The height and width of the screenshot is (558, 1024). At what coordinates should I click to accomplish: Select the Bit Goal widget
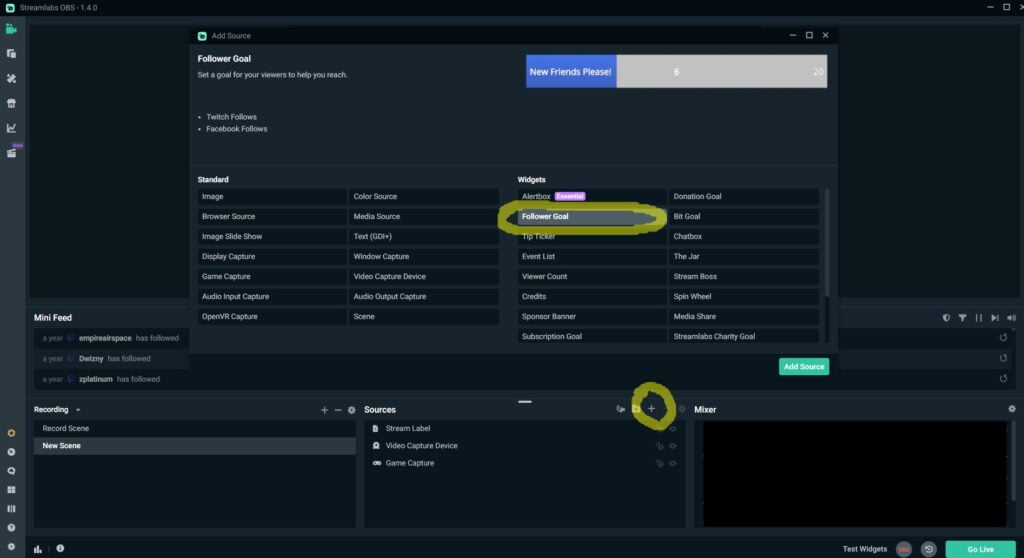click(x=744, y=216)
